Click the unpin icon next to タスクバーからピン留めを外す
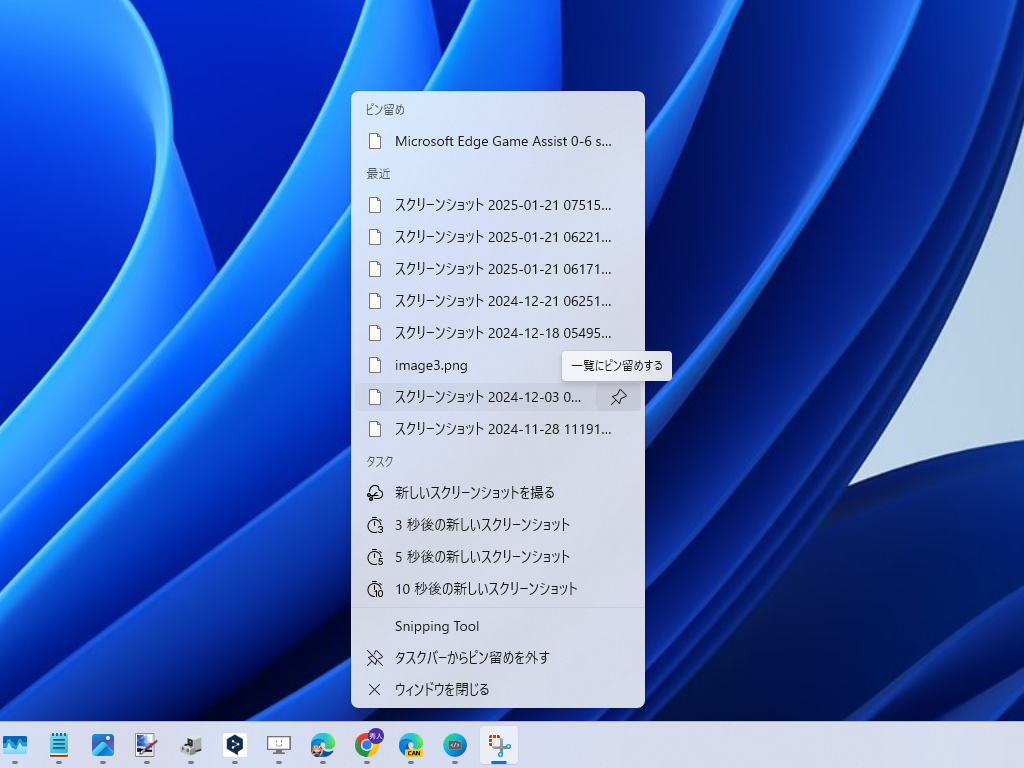The width and height of the screenshot is (1024, 768). tap(374, 658)
